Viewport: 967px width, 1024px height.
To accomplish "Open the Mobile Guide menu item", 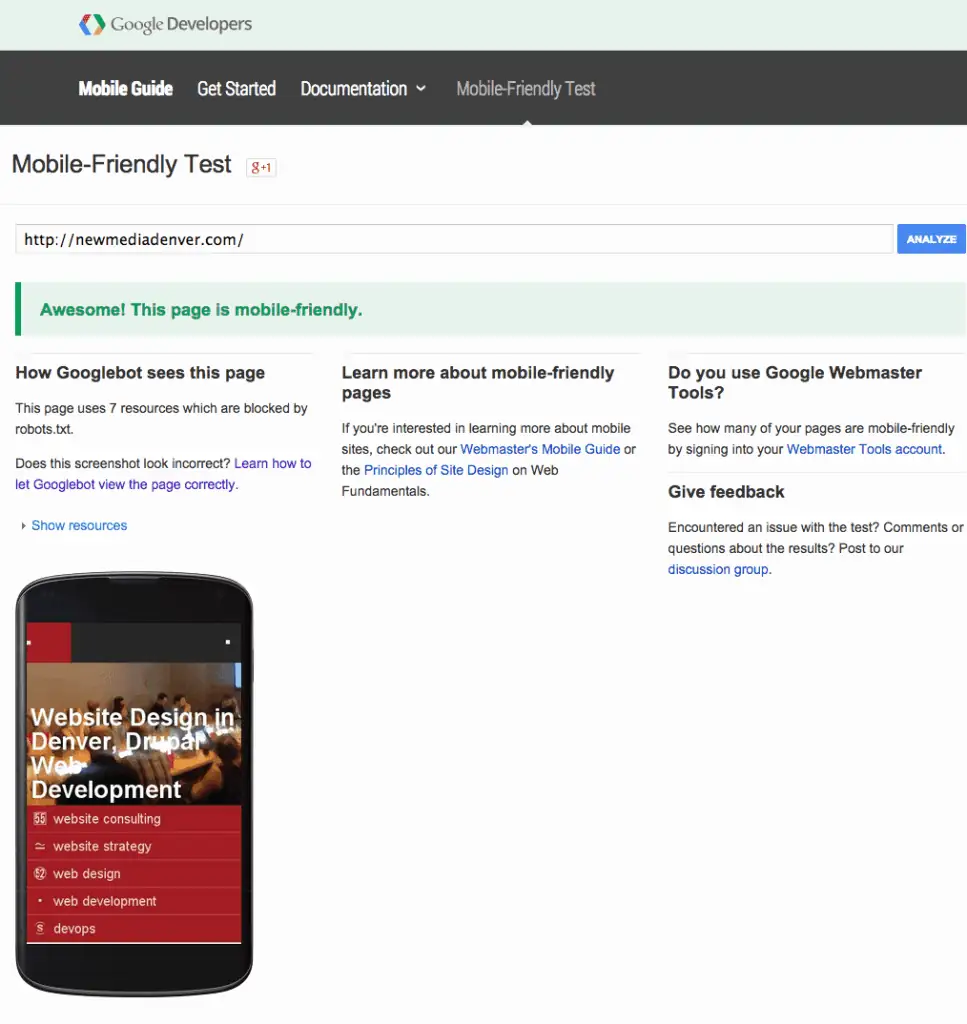I will point(125,88).
